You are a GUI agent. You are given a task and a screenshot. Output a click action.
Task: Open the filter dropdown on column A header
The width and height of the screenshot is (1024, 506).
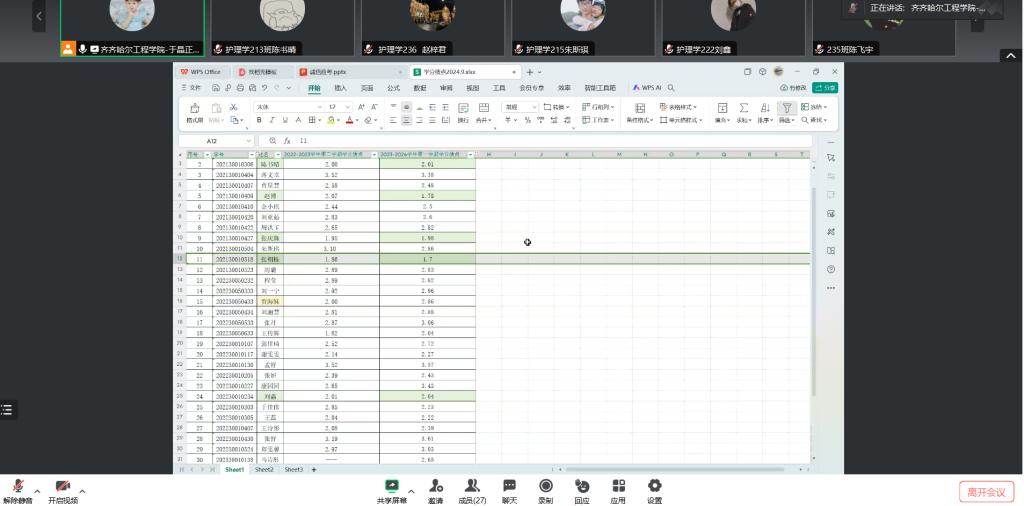pyautogui.click(x=206, y=155)
